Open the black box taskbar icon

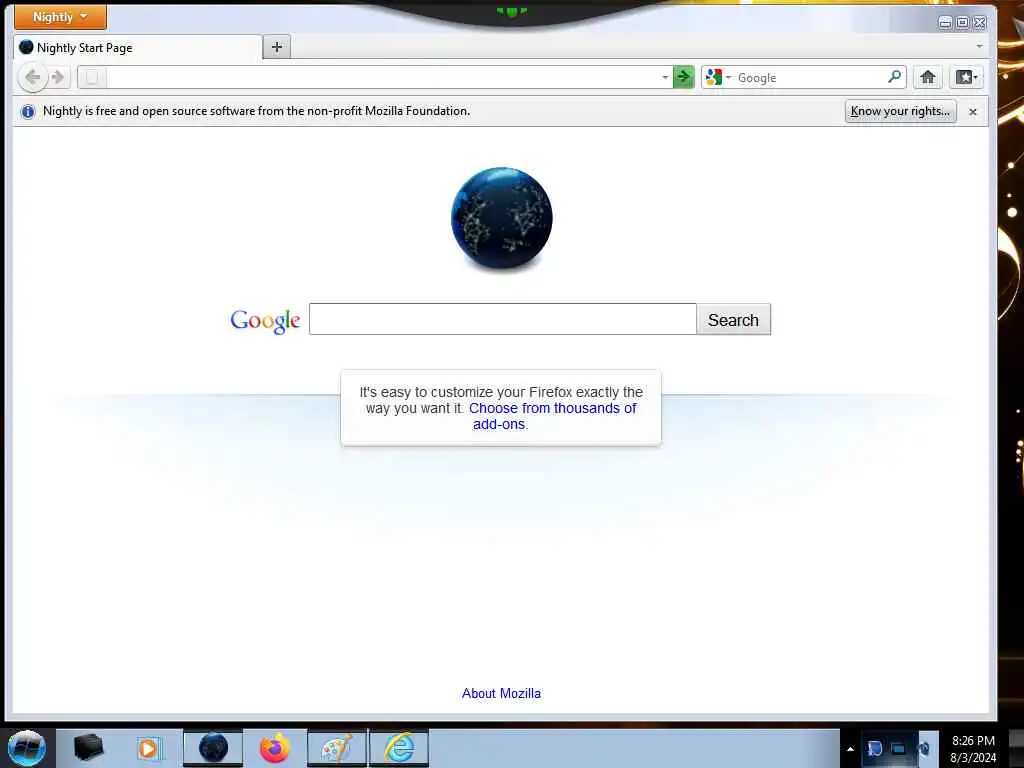click(x=89, y=748)
